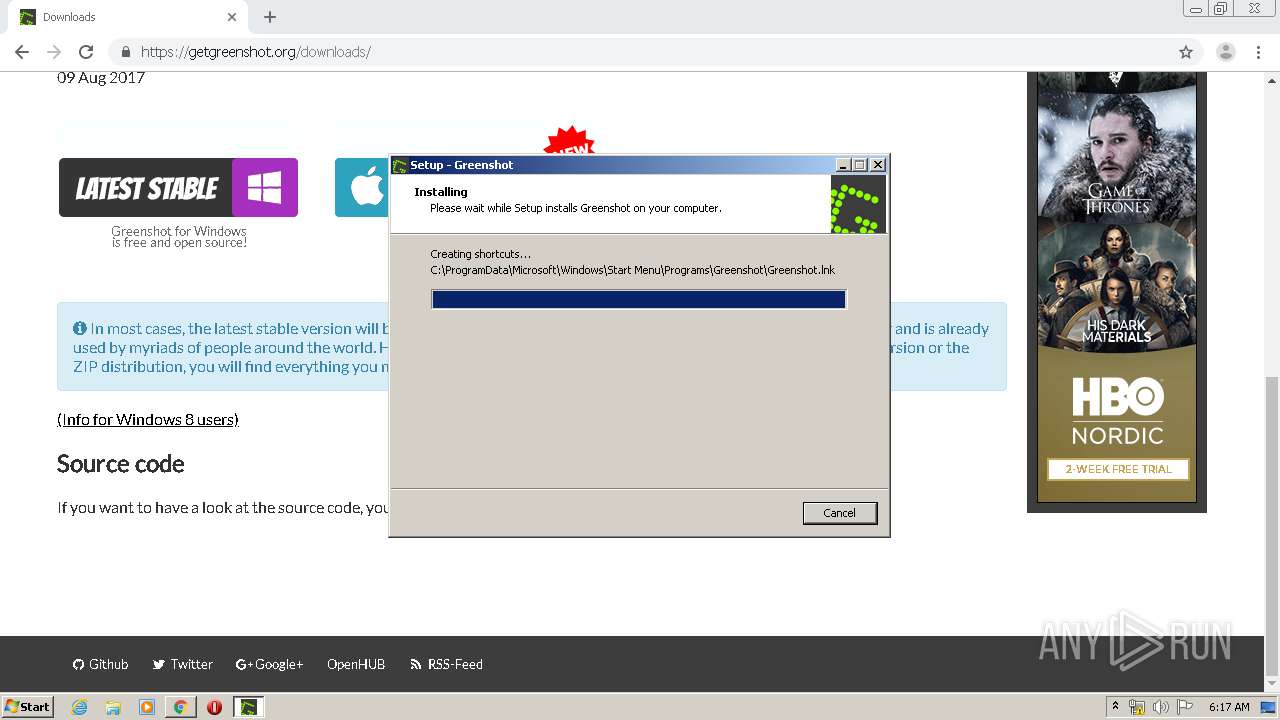
Task: Open the Github footer link
Action: pos(101,664)
